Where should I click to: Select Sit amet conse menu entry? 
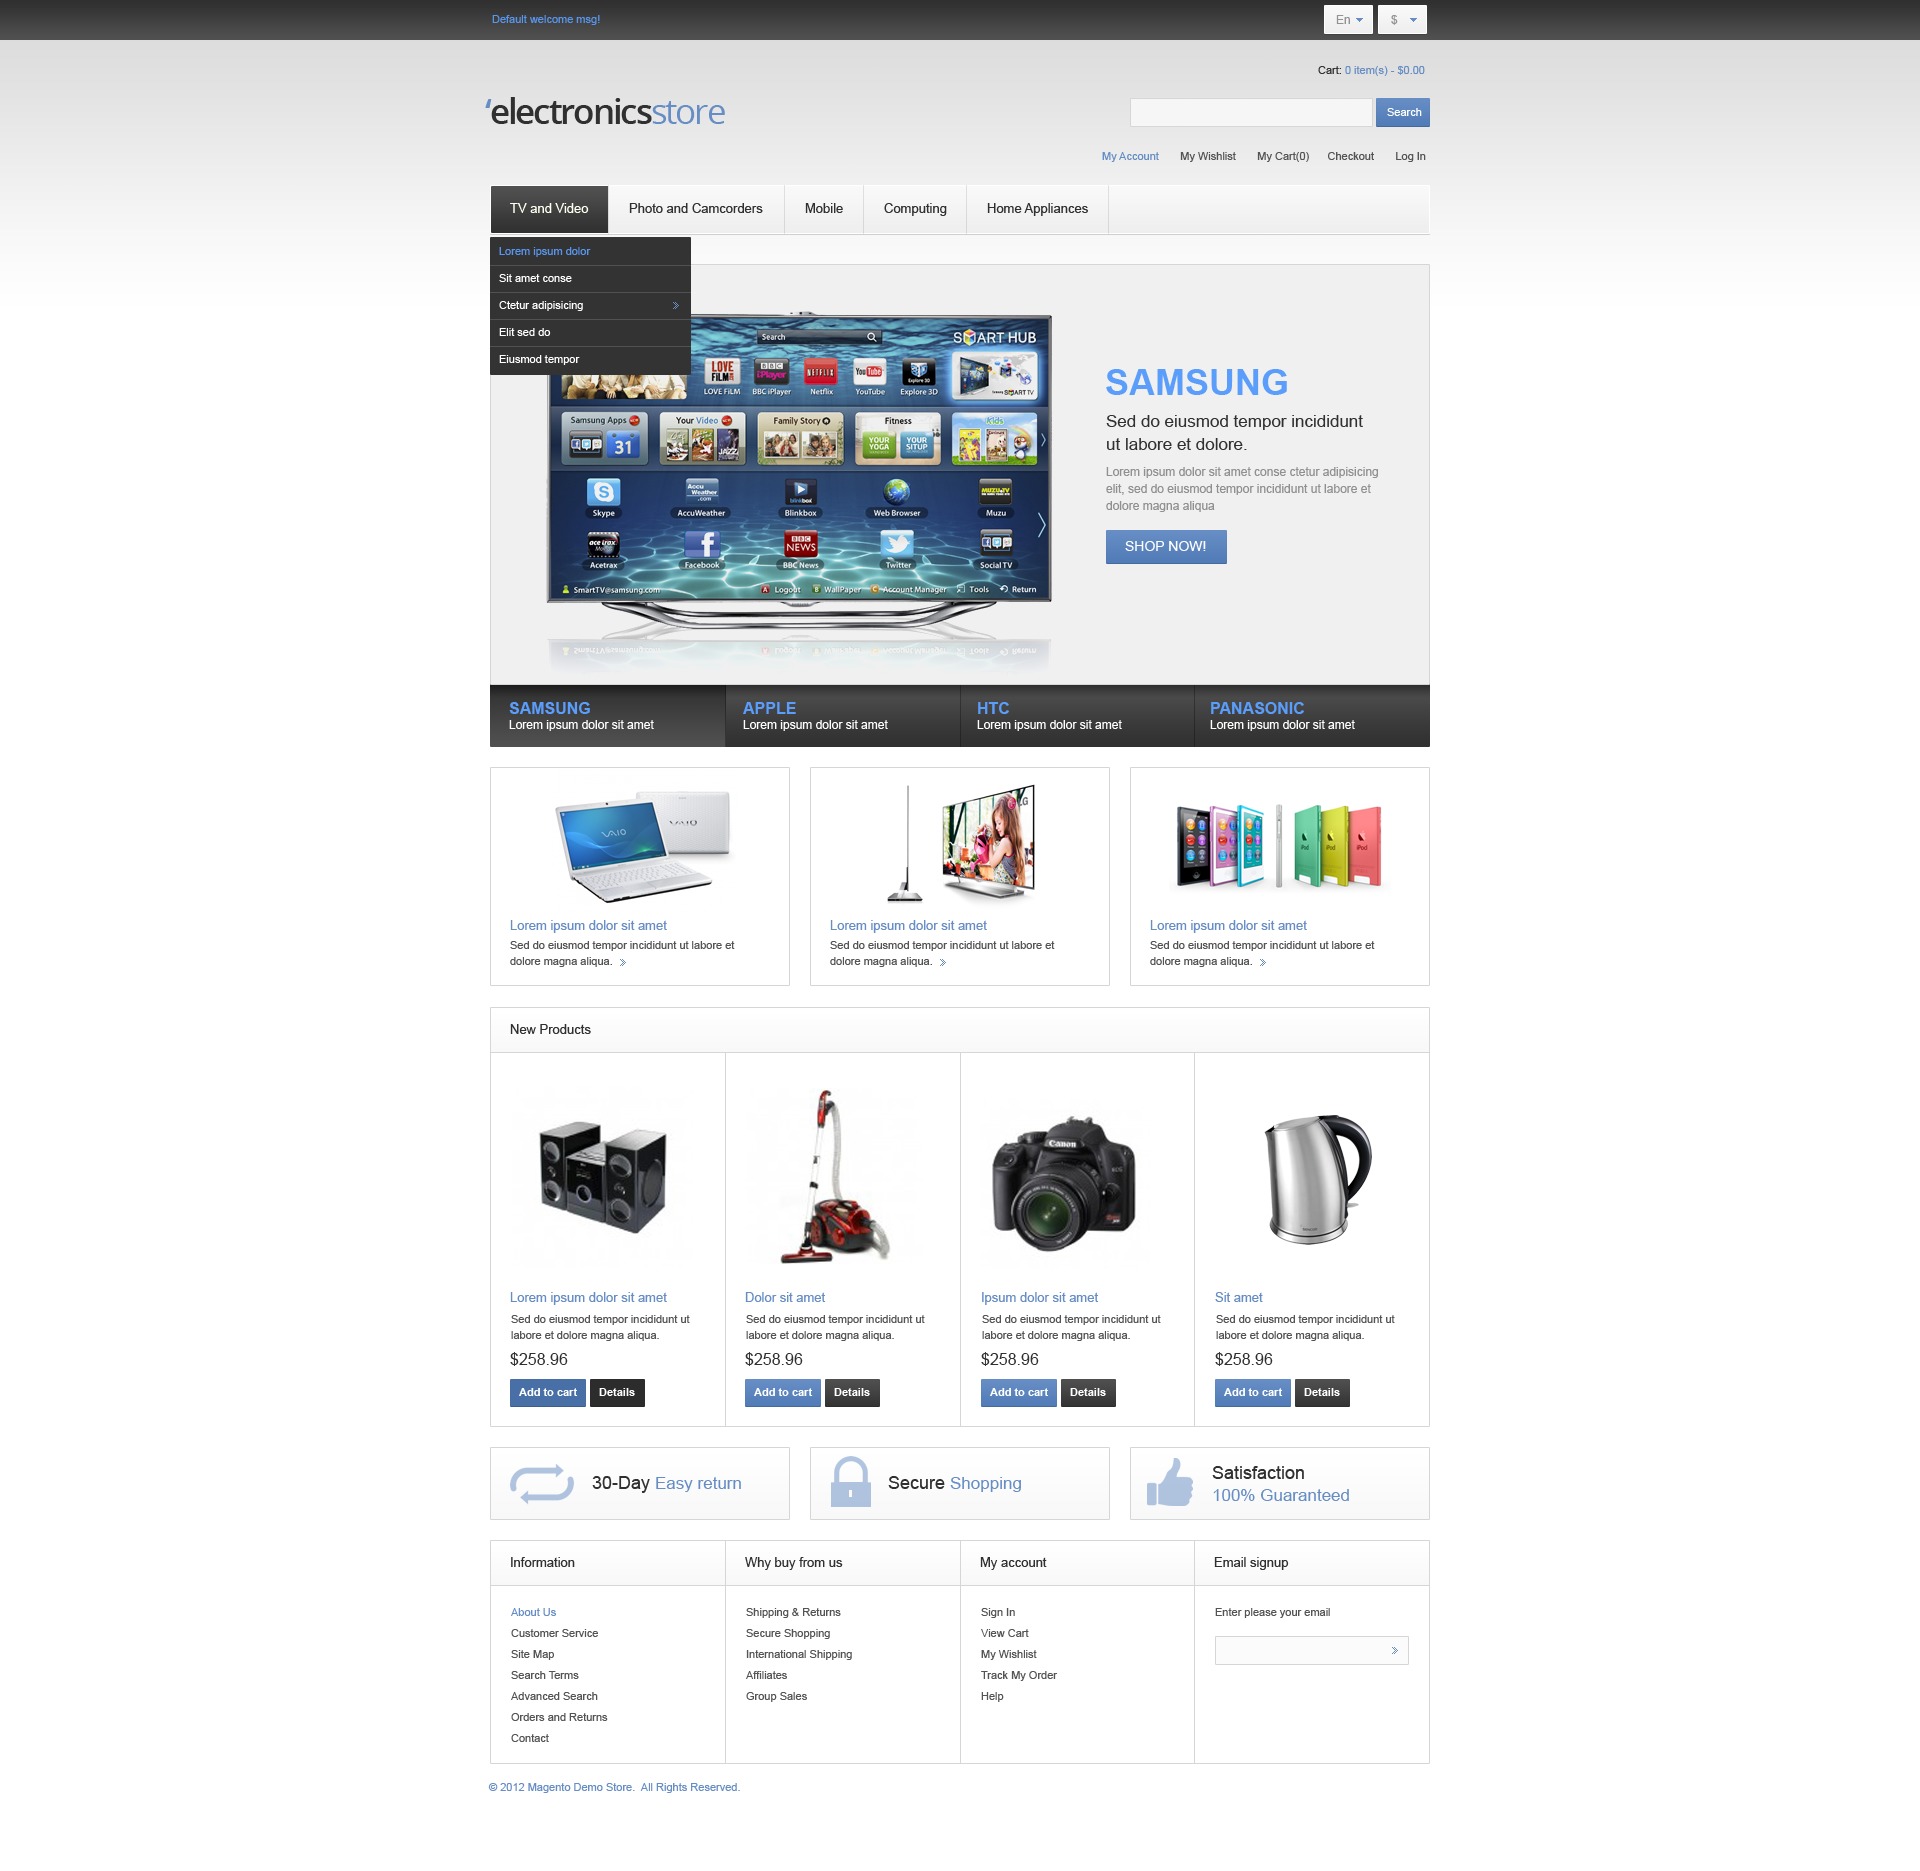(x=590, y=279)
